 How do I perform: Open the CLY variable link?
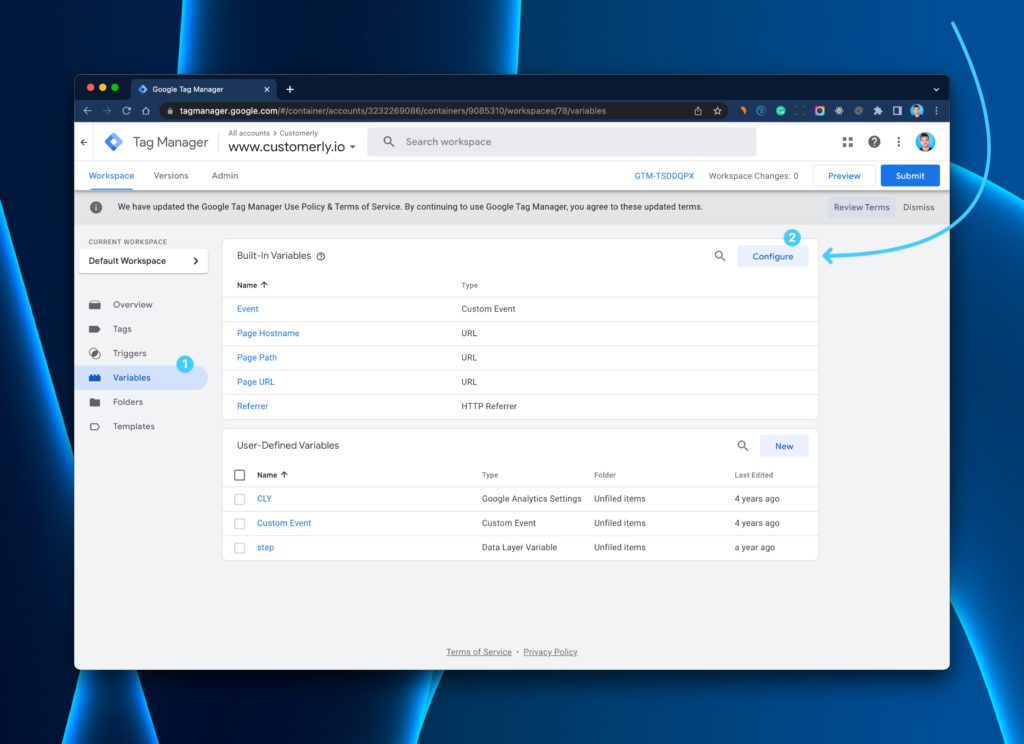click(264, 499)
